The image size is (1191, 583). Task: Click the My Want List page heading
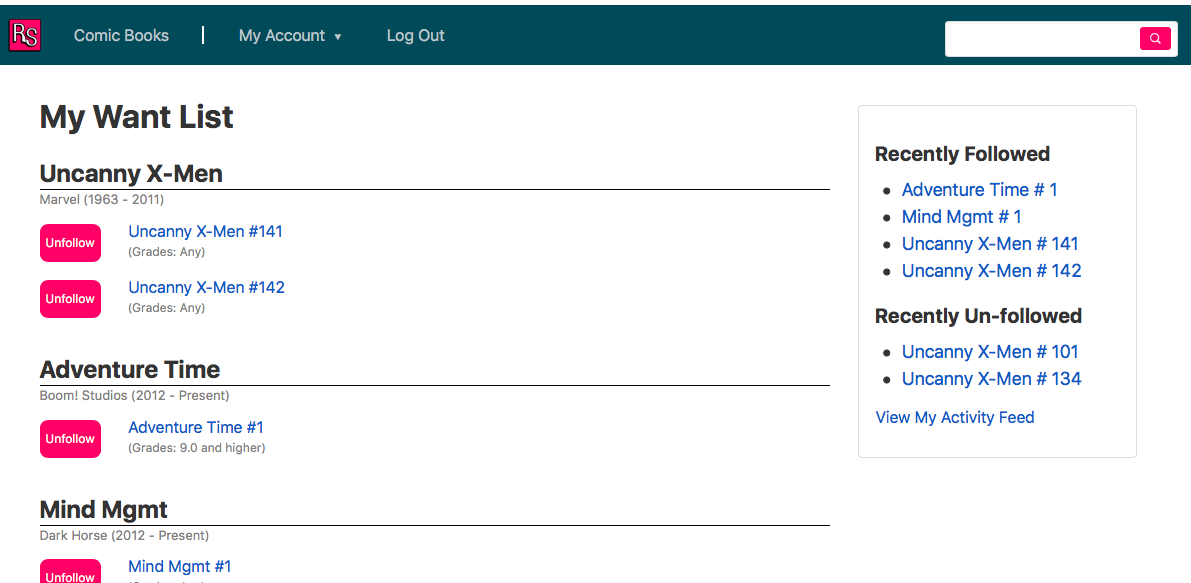137,118
